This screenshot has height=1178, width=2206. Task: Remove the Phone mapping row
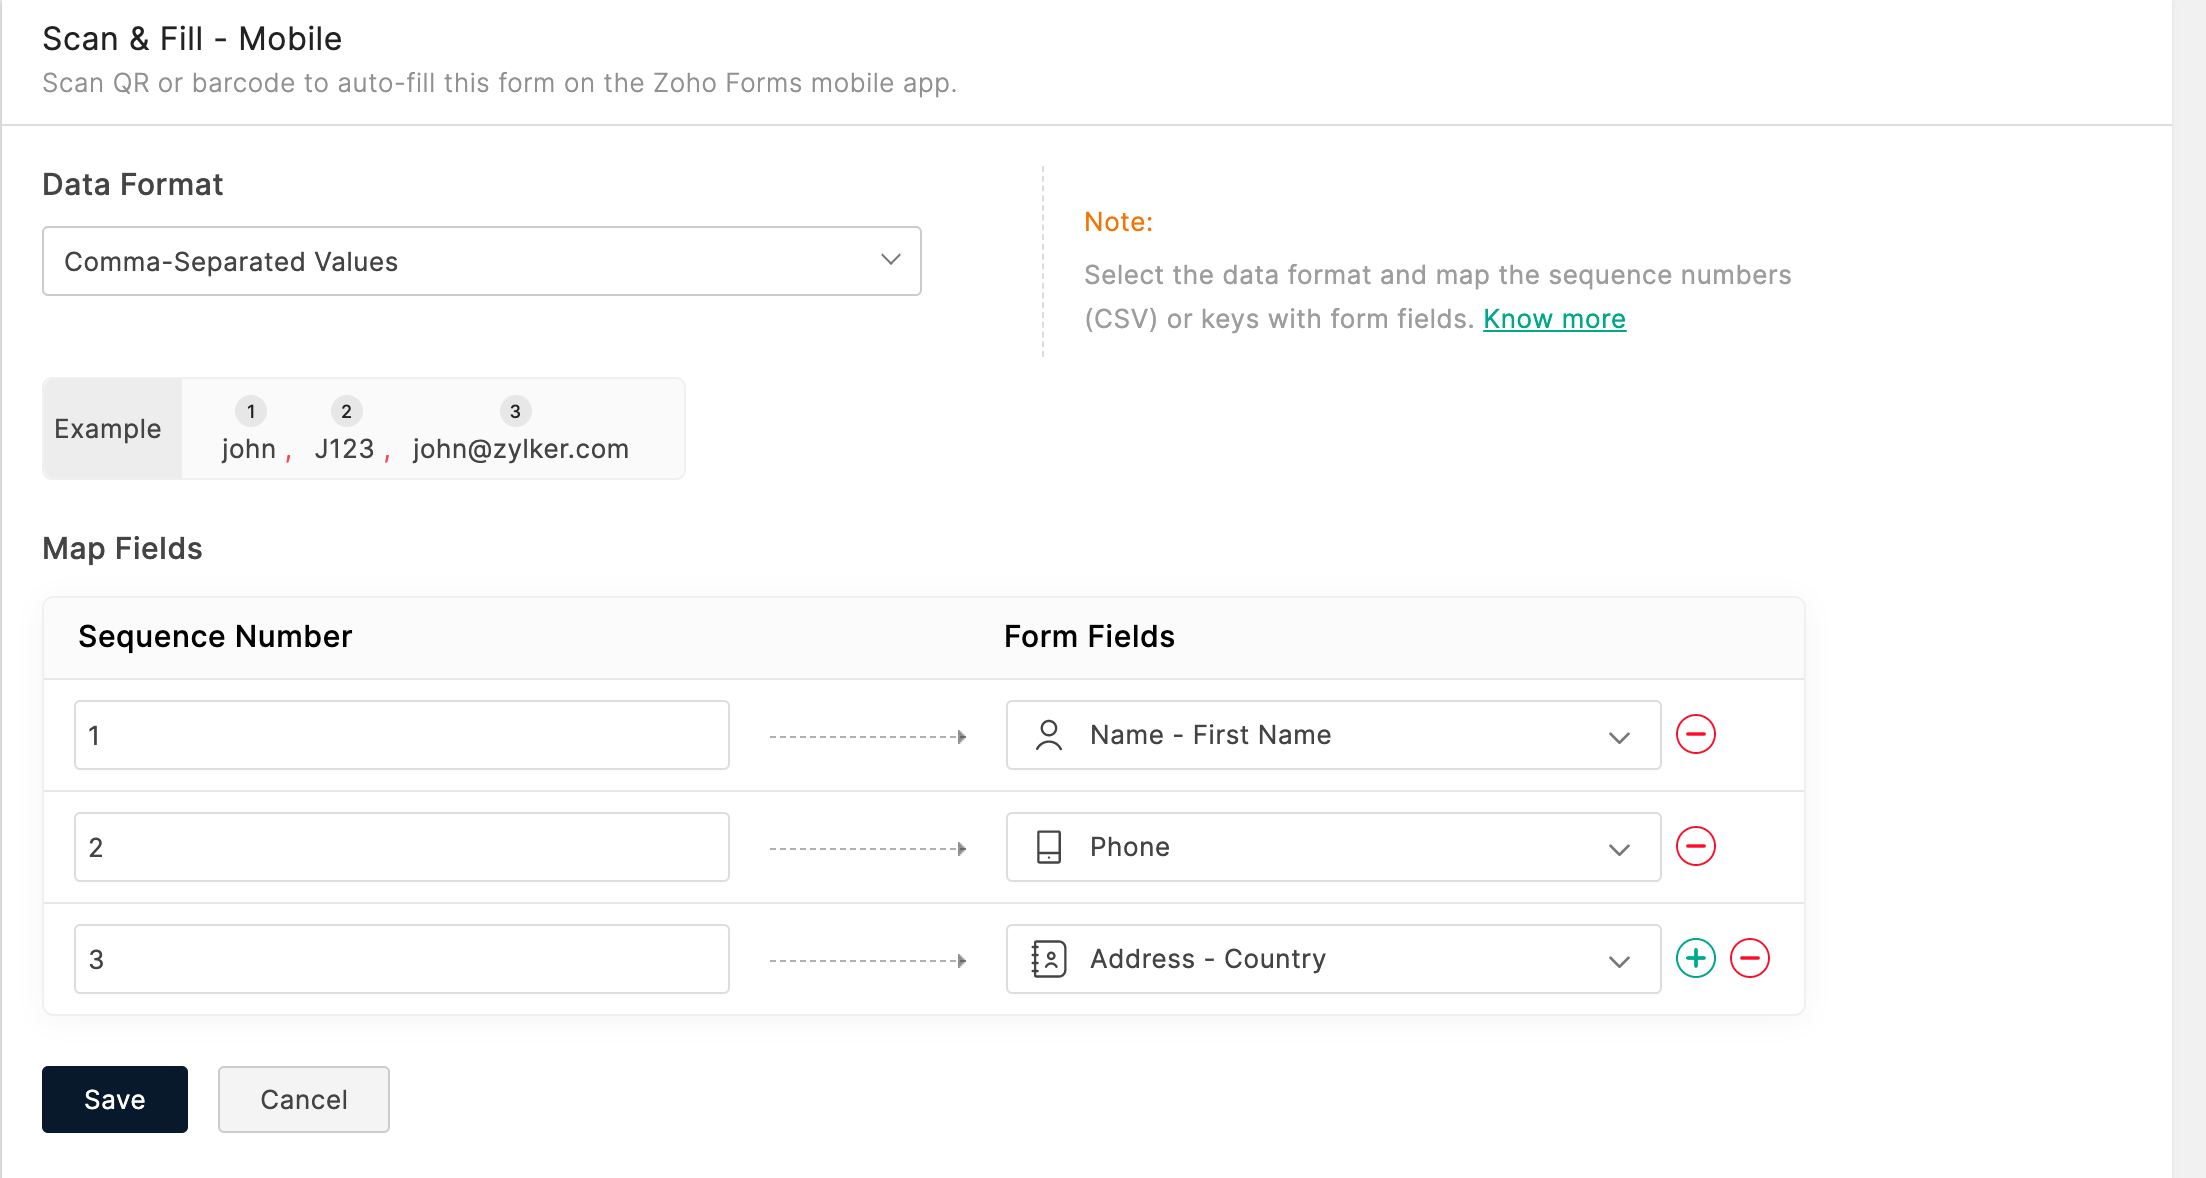(x=1695, y=847)
